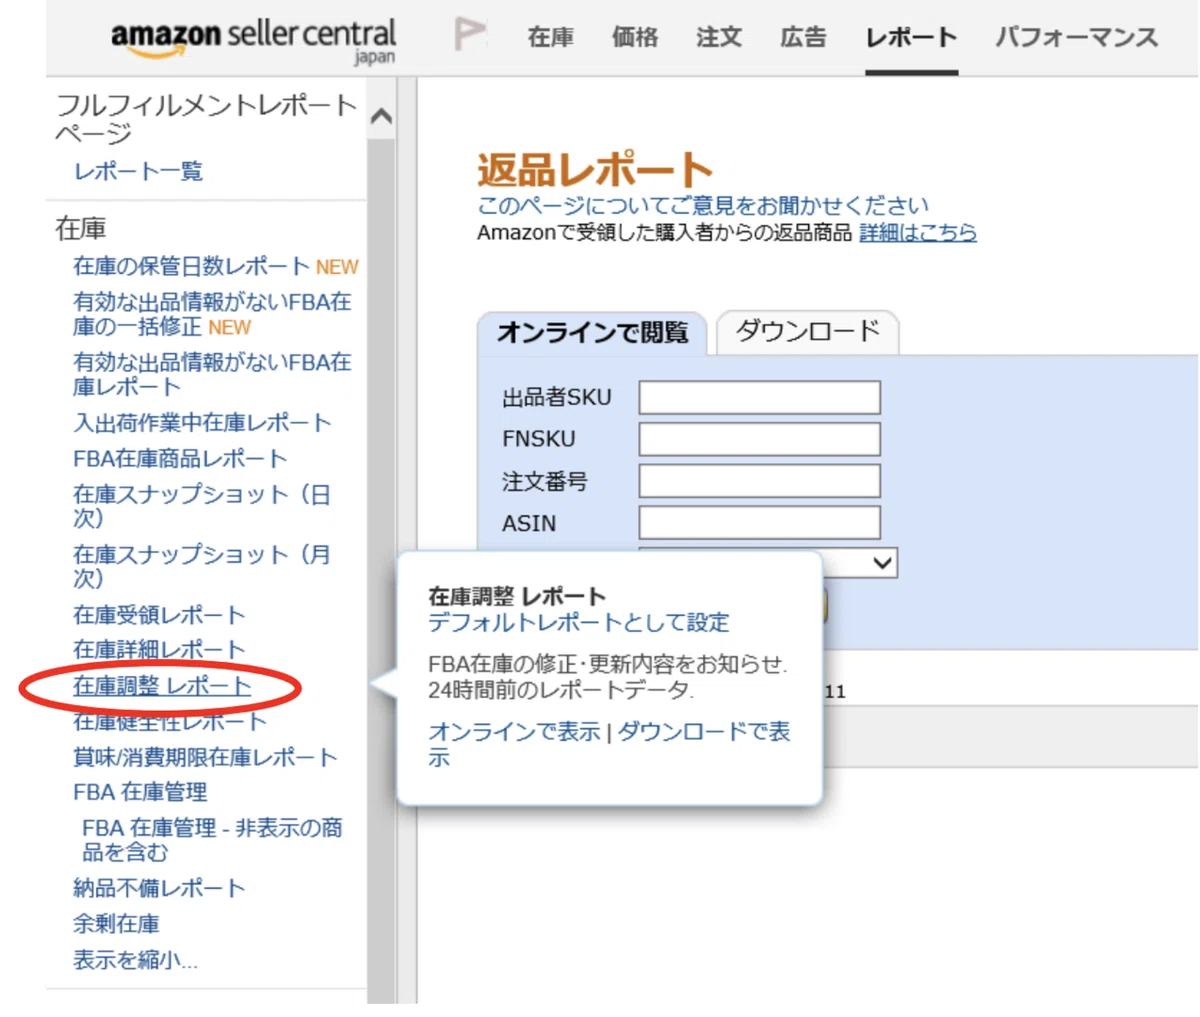Image resolution: width=1200 pixels, height=1017 pixels.
Task: Click the flag icon in the header
Action: coord(470,35)
